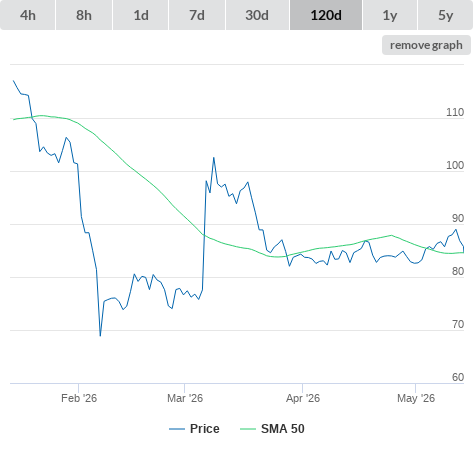Click the 110 y-axis value label
The width and height of the screenshot is (474, 455).
click(x=455, y=112)
